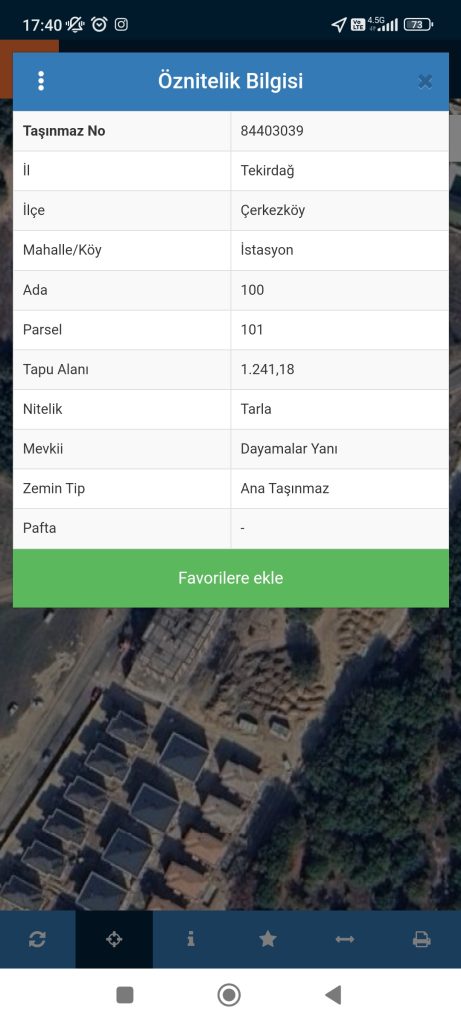Select the horizontal arrows measure tool
The image size is (461, 1024).
345,939
